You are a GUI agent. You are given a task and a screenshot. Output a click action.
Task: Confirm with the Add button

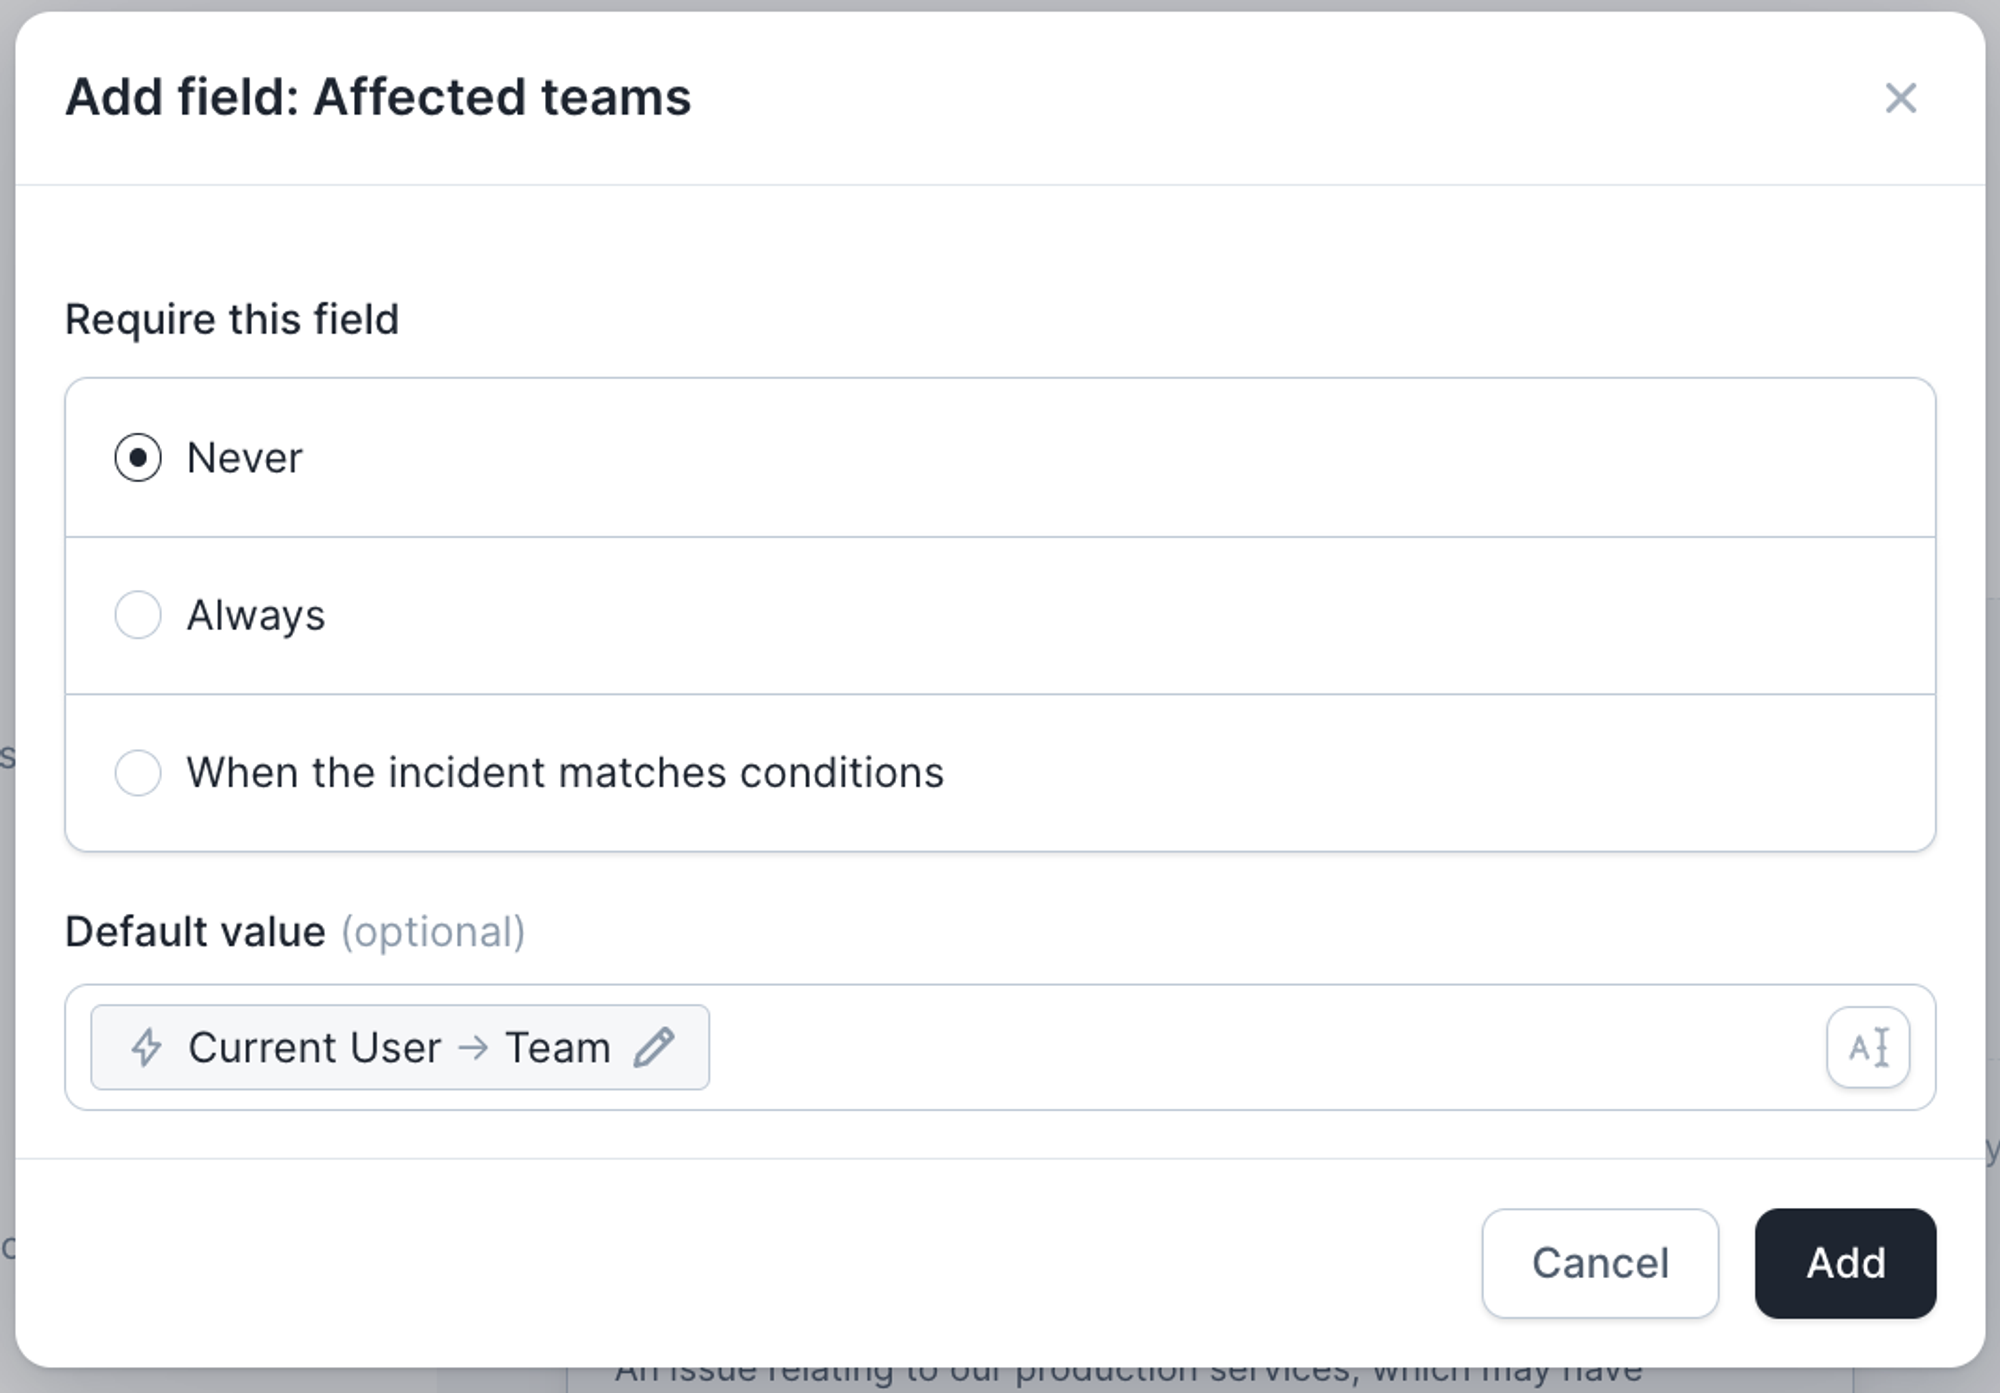coord(1844,1263)
